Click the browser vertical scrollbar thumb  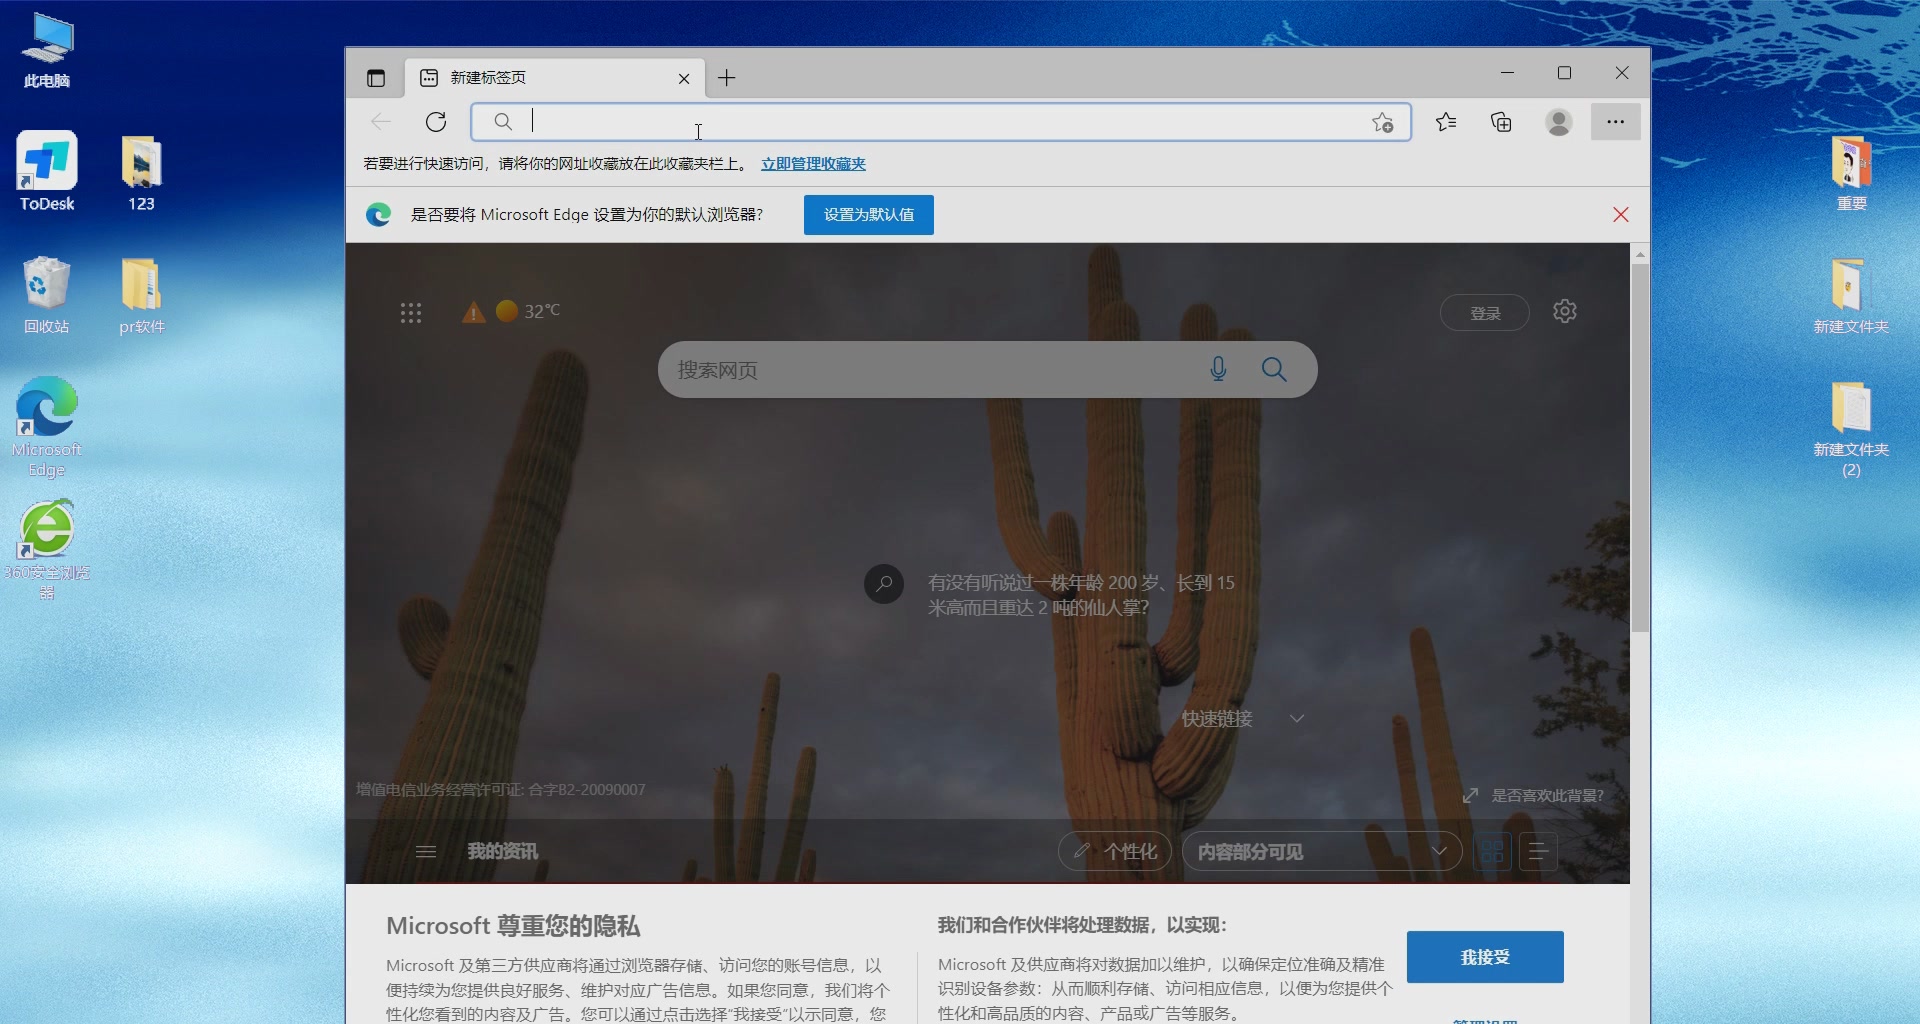click(x=1640, y=448)
